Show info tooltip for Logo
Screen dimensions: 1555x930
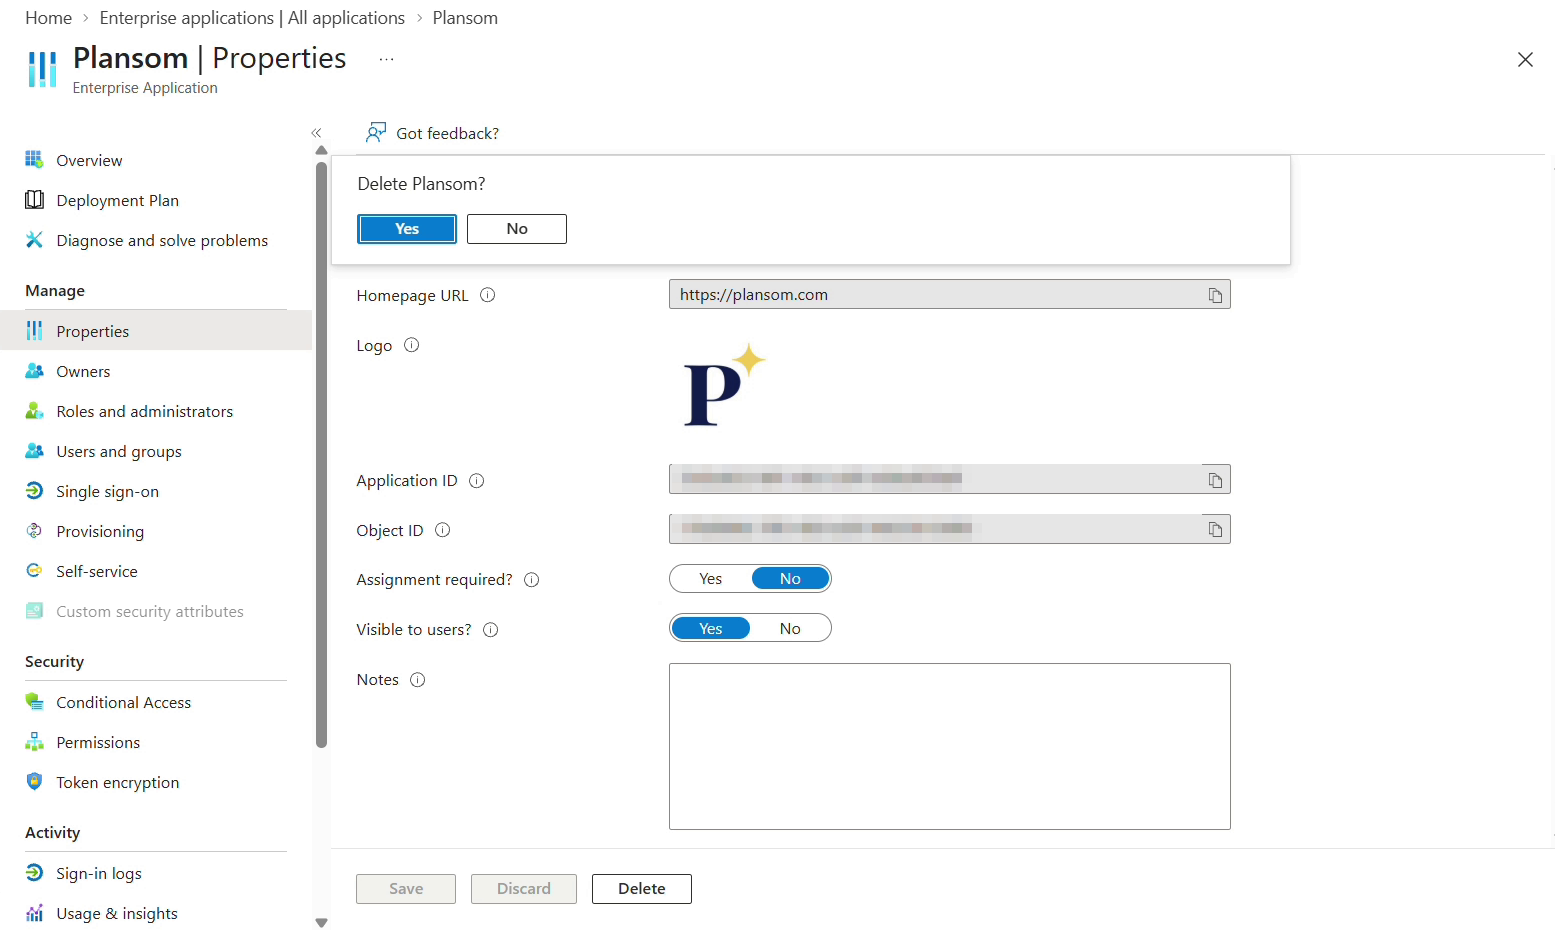(411, 345)
